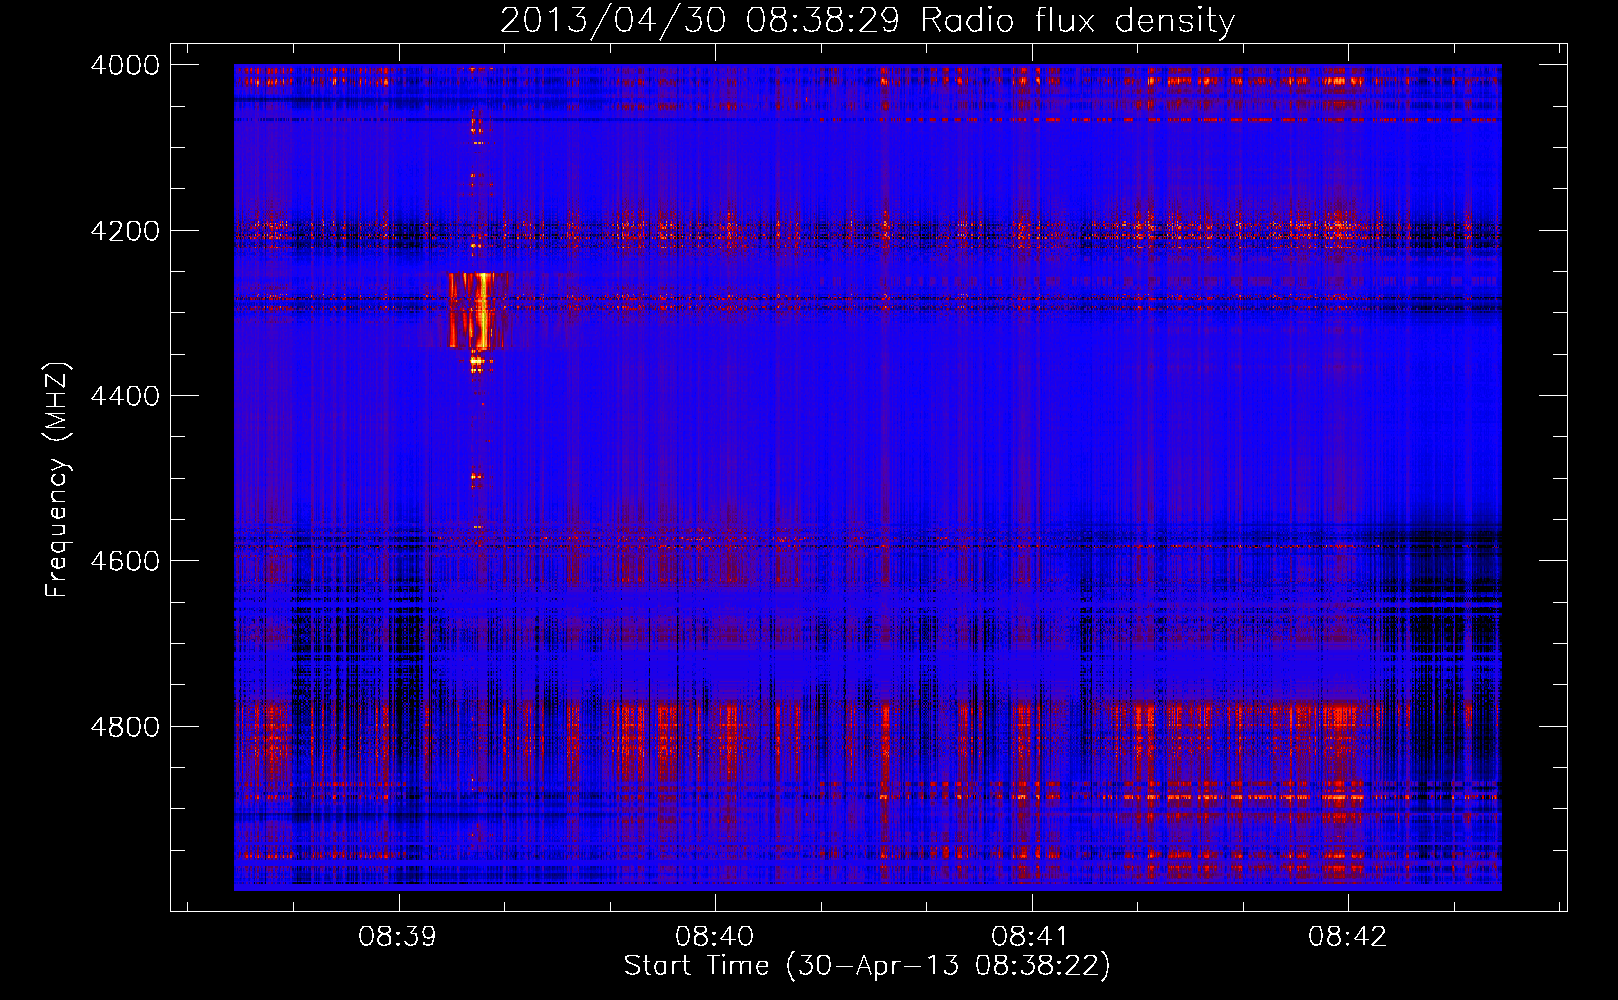The image size is (1618, 1000).
Task: Select the 'Start Time (30-Apr-13 08:38:22)' x-axis label
Action: (867, 966)
